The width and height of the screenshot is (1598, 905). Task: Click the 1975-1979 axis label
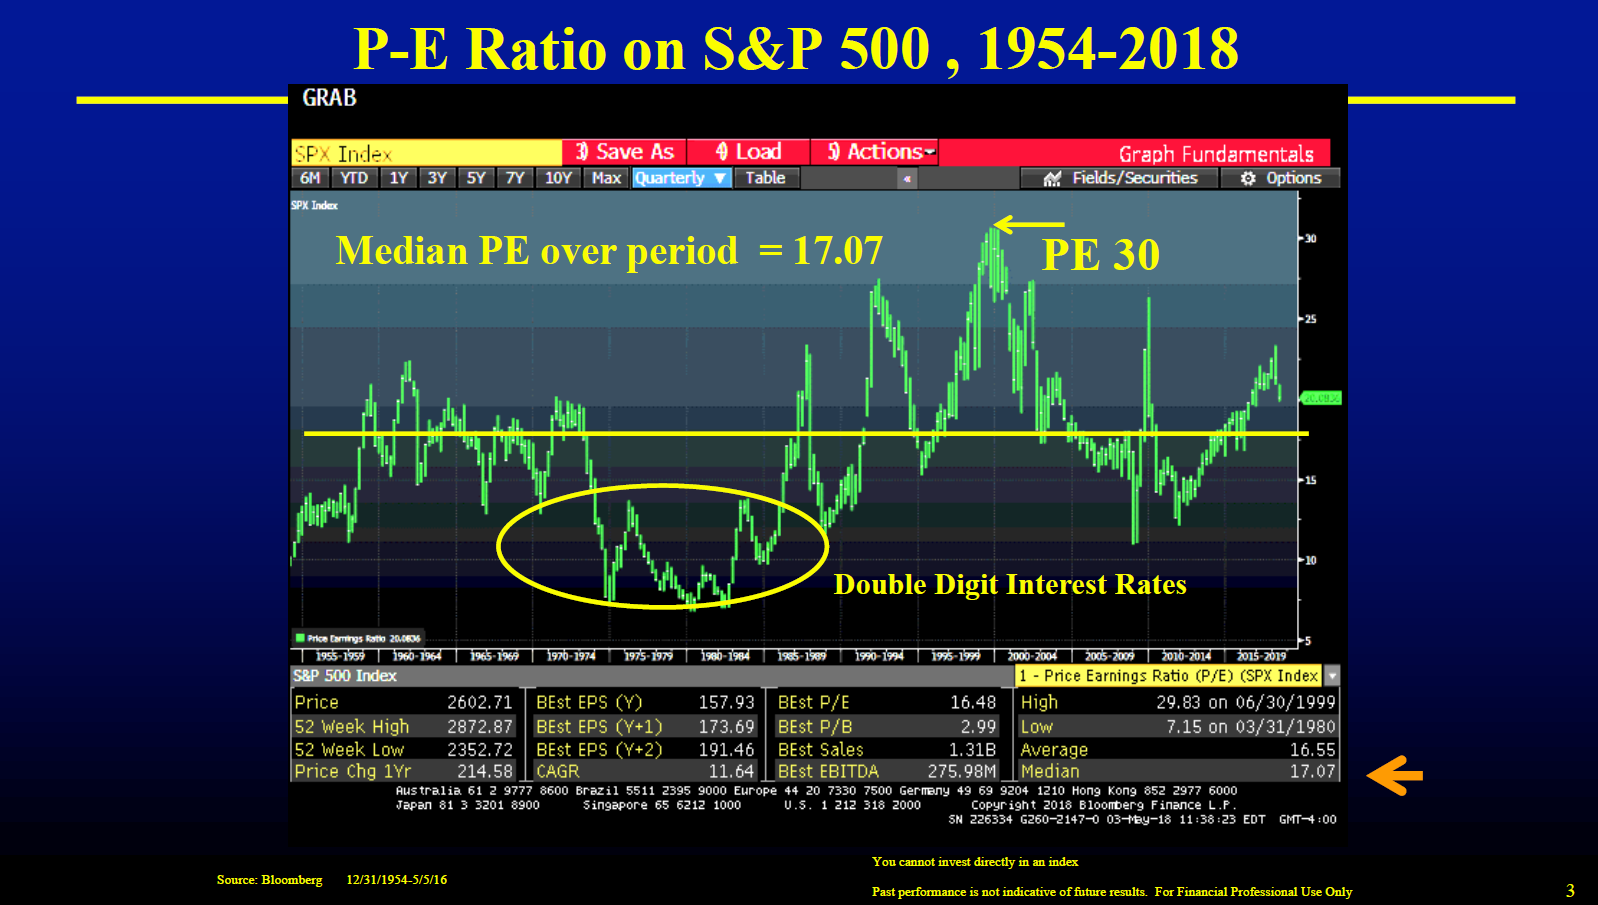(x=649, y=656)
